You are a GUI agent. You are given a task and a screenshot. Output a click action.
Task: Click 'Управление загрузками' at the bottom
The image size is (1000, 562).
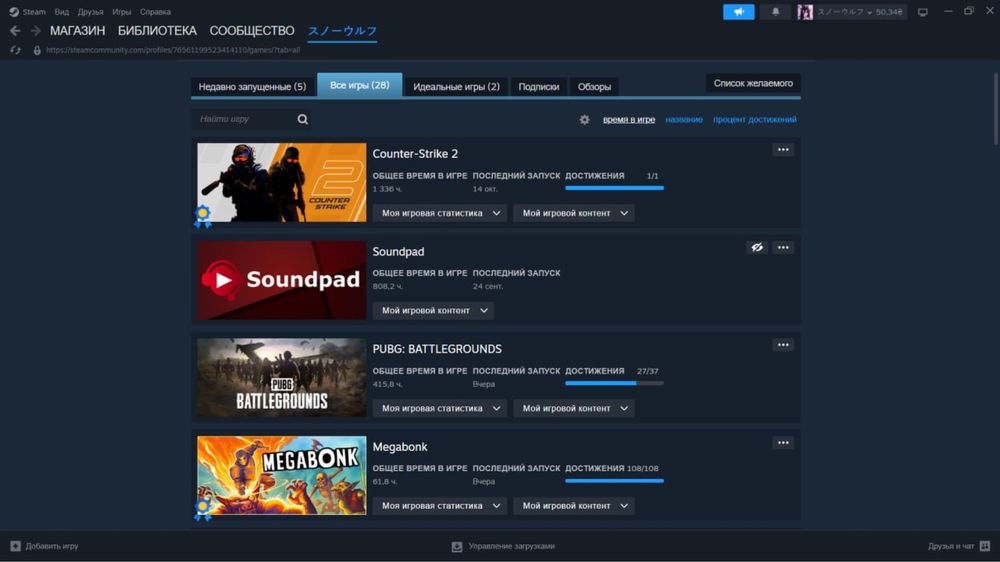pos(511,546)
